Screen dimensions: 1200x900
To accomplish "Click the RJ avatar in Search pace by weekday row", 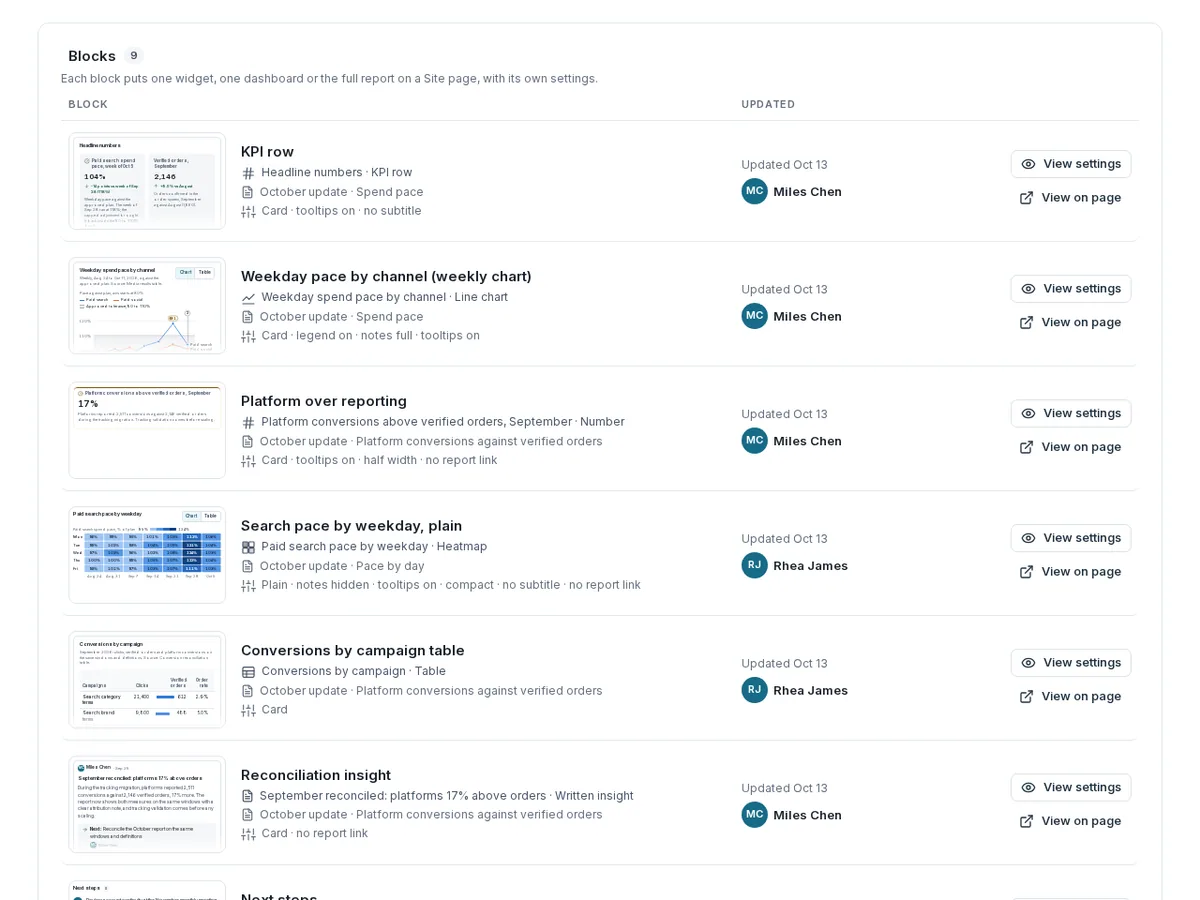I will point(755,565).
